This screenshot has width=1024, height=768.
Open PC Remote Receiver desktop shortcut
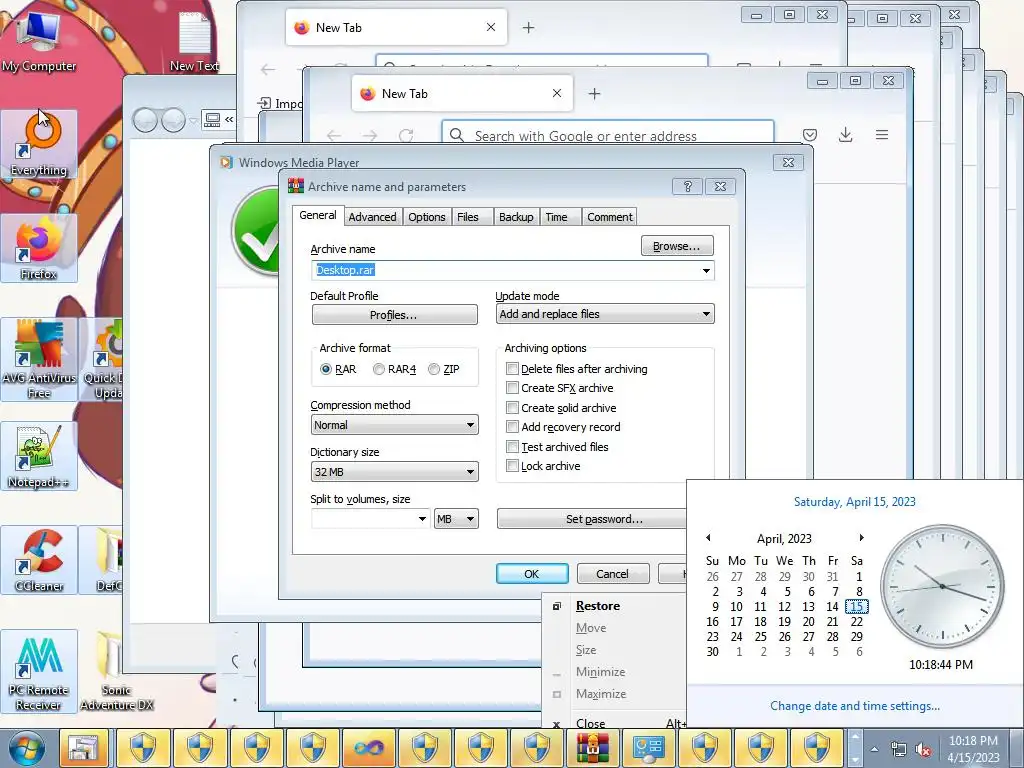(39, 671)
